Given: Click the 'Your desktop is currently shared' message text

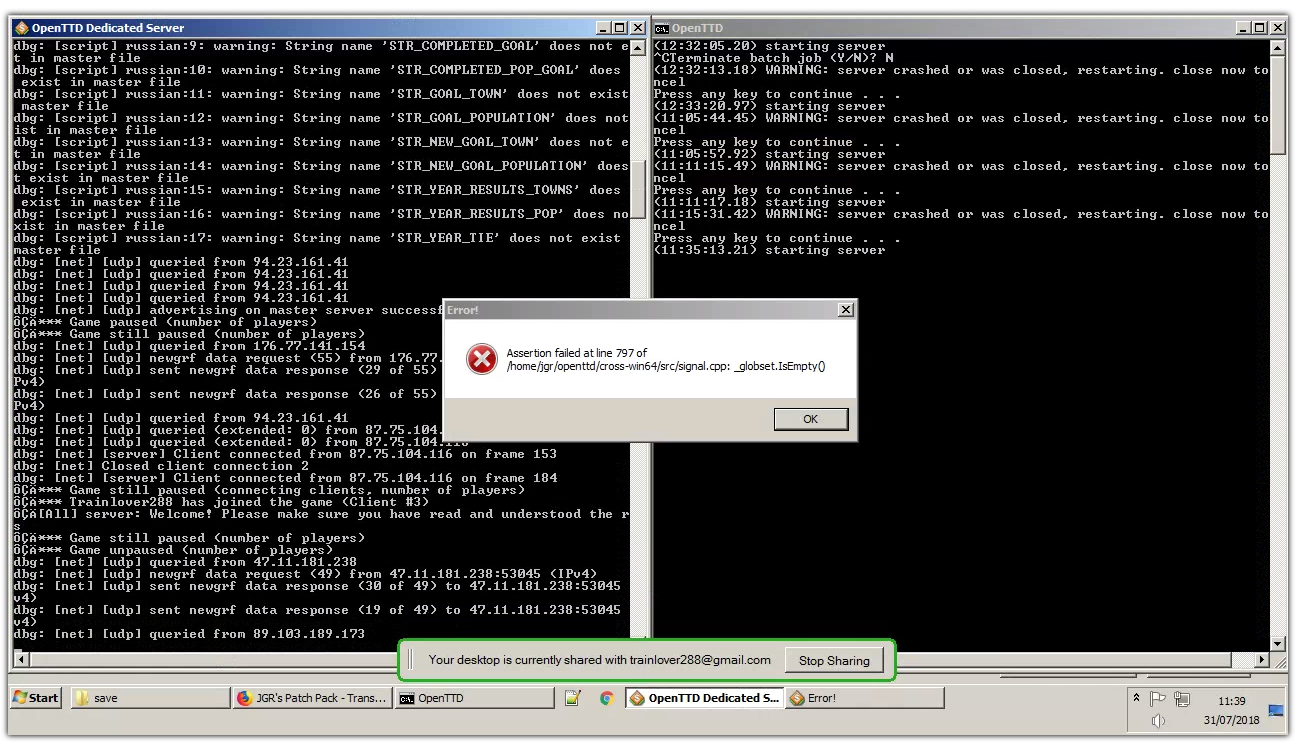Looking at the screenshot, I should coord(600,660).
